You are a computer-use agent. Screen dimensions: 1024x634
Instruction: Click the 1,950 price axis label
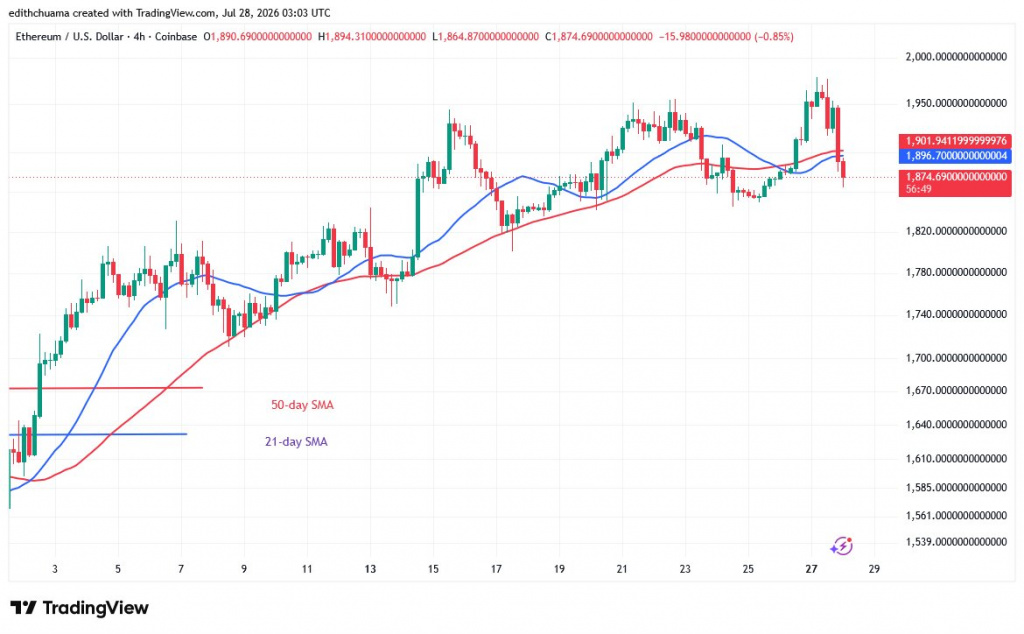point(956,103)
